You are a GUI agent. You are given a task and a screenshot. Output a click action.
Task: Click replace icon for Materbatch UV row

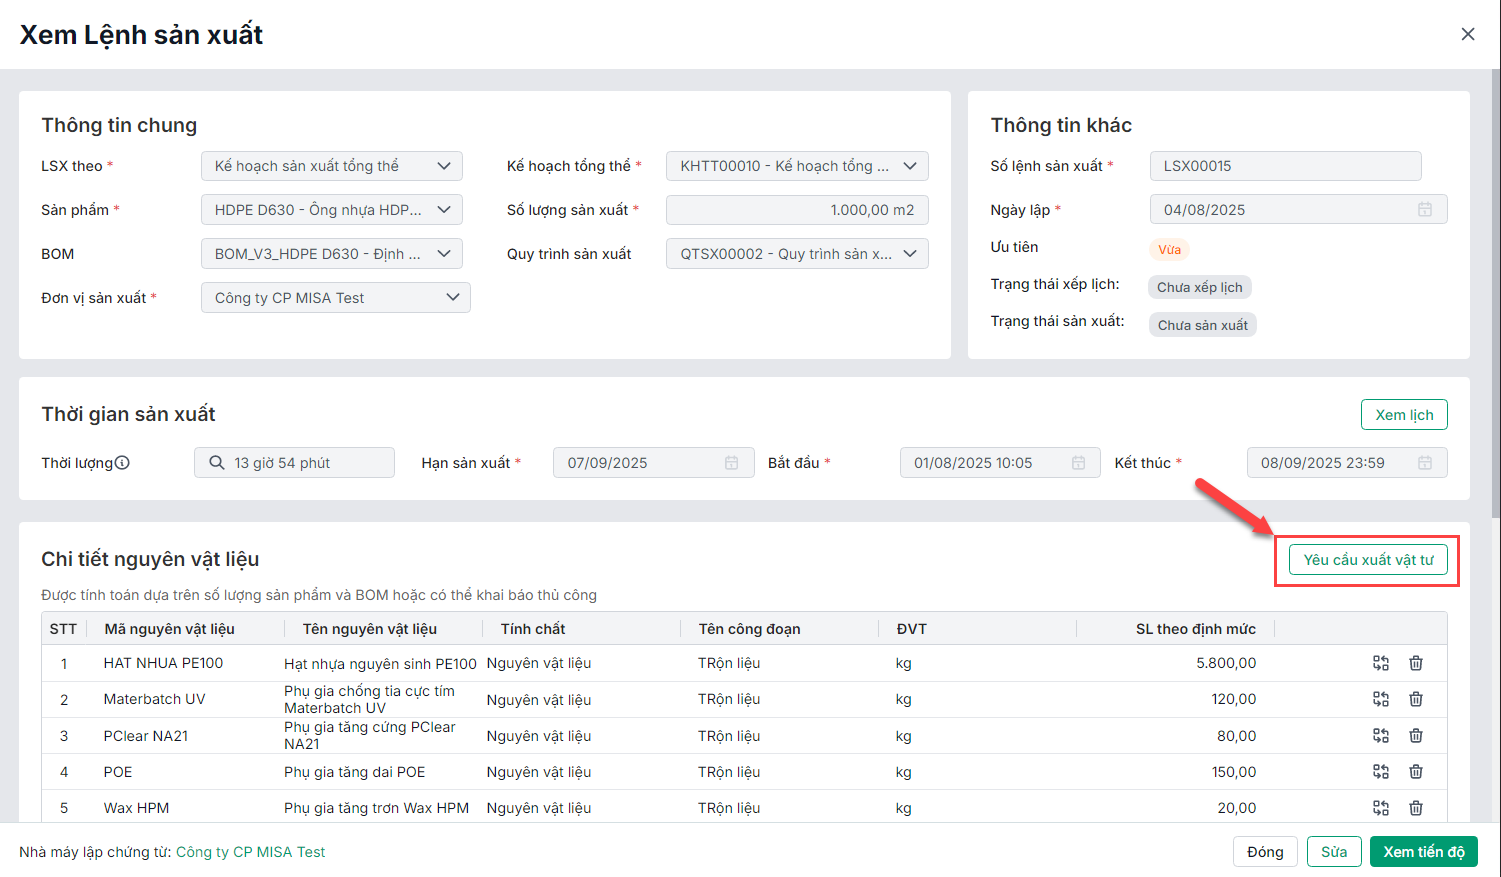[1381, 699]
